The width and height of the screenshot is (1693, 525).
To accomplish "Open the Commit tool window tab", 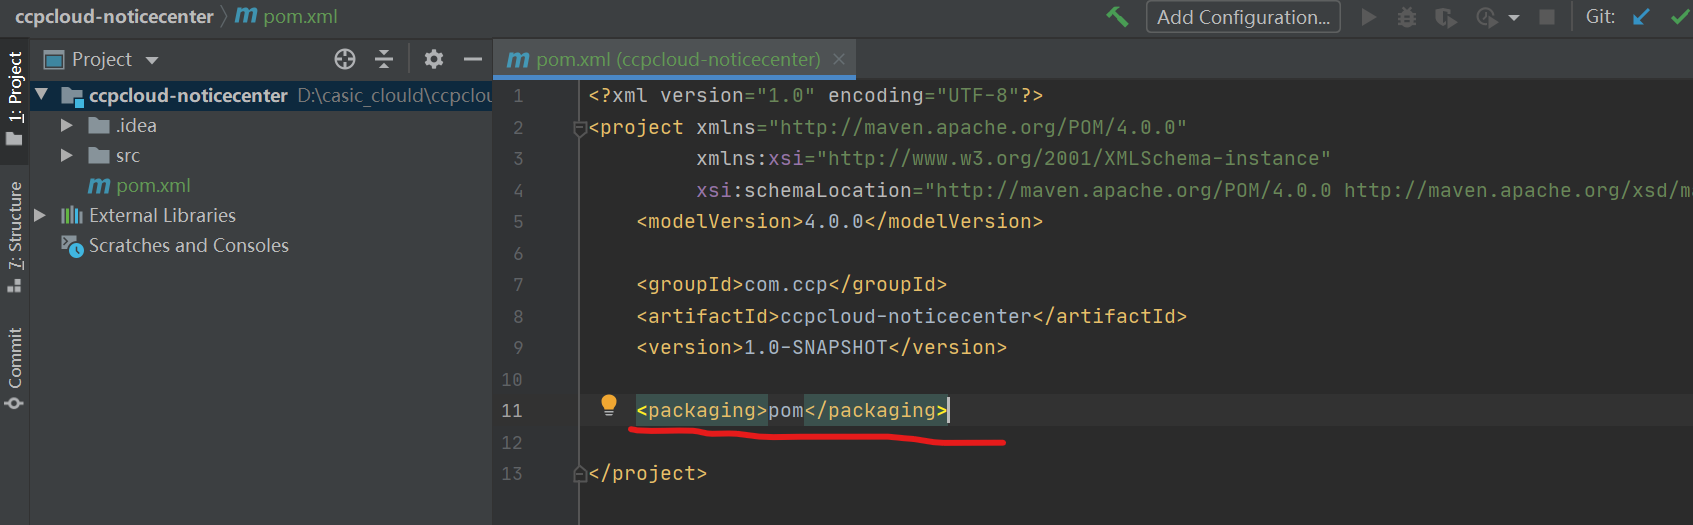I will pyautogui.click(x=14, y=368).
